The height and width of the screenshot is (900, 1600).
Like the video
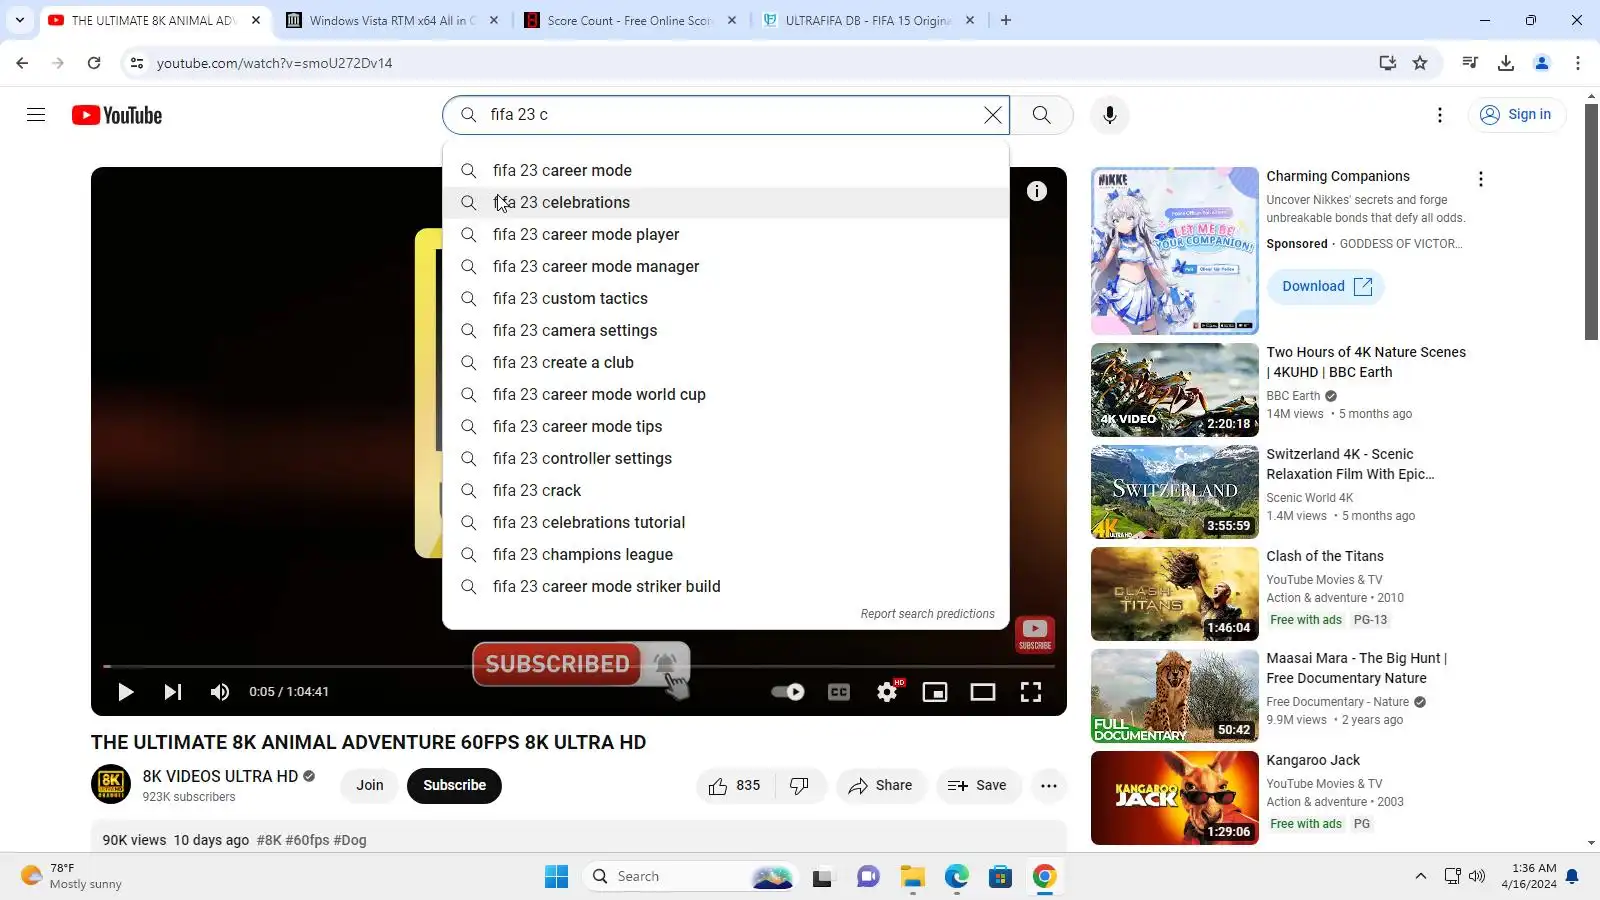735,786
